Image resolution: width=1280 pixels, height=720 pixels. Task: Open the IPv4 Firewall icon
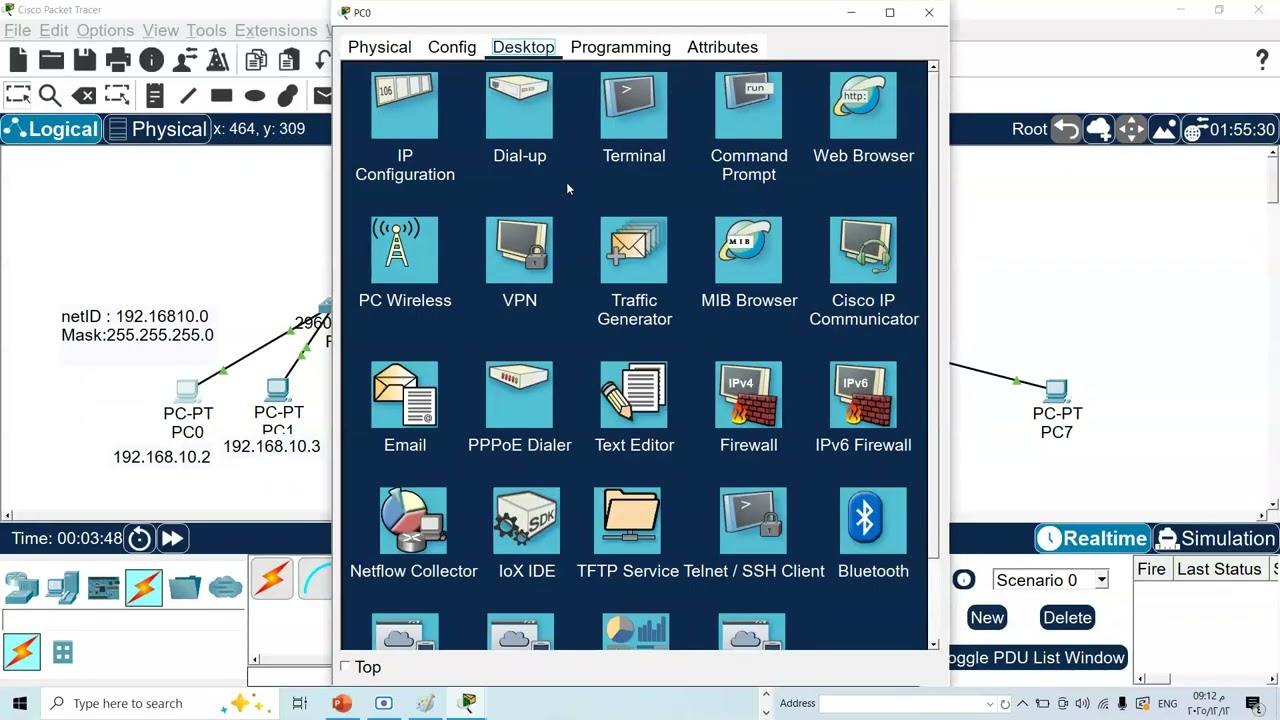pyautogui.click(x=749, y=395)
